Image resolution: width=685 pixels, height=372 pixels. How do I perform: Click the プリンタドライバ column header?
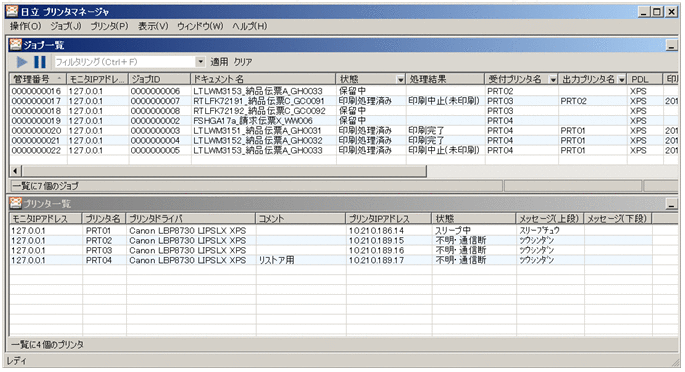(190, 218)
